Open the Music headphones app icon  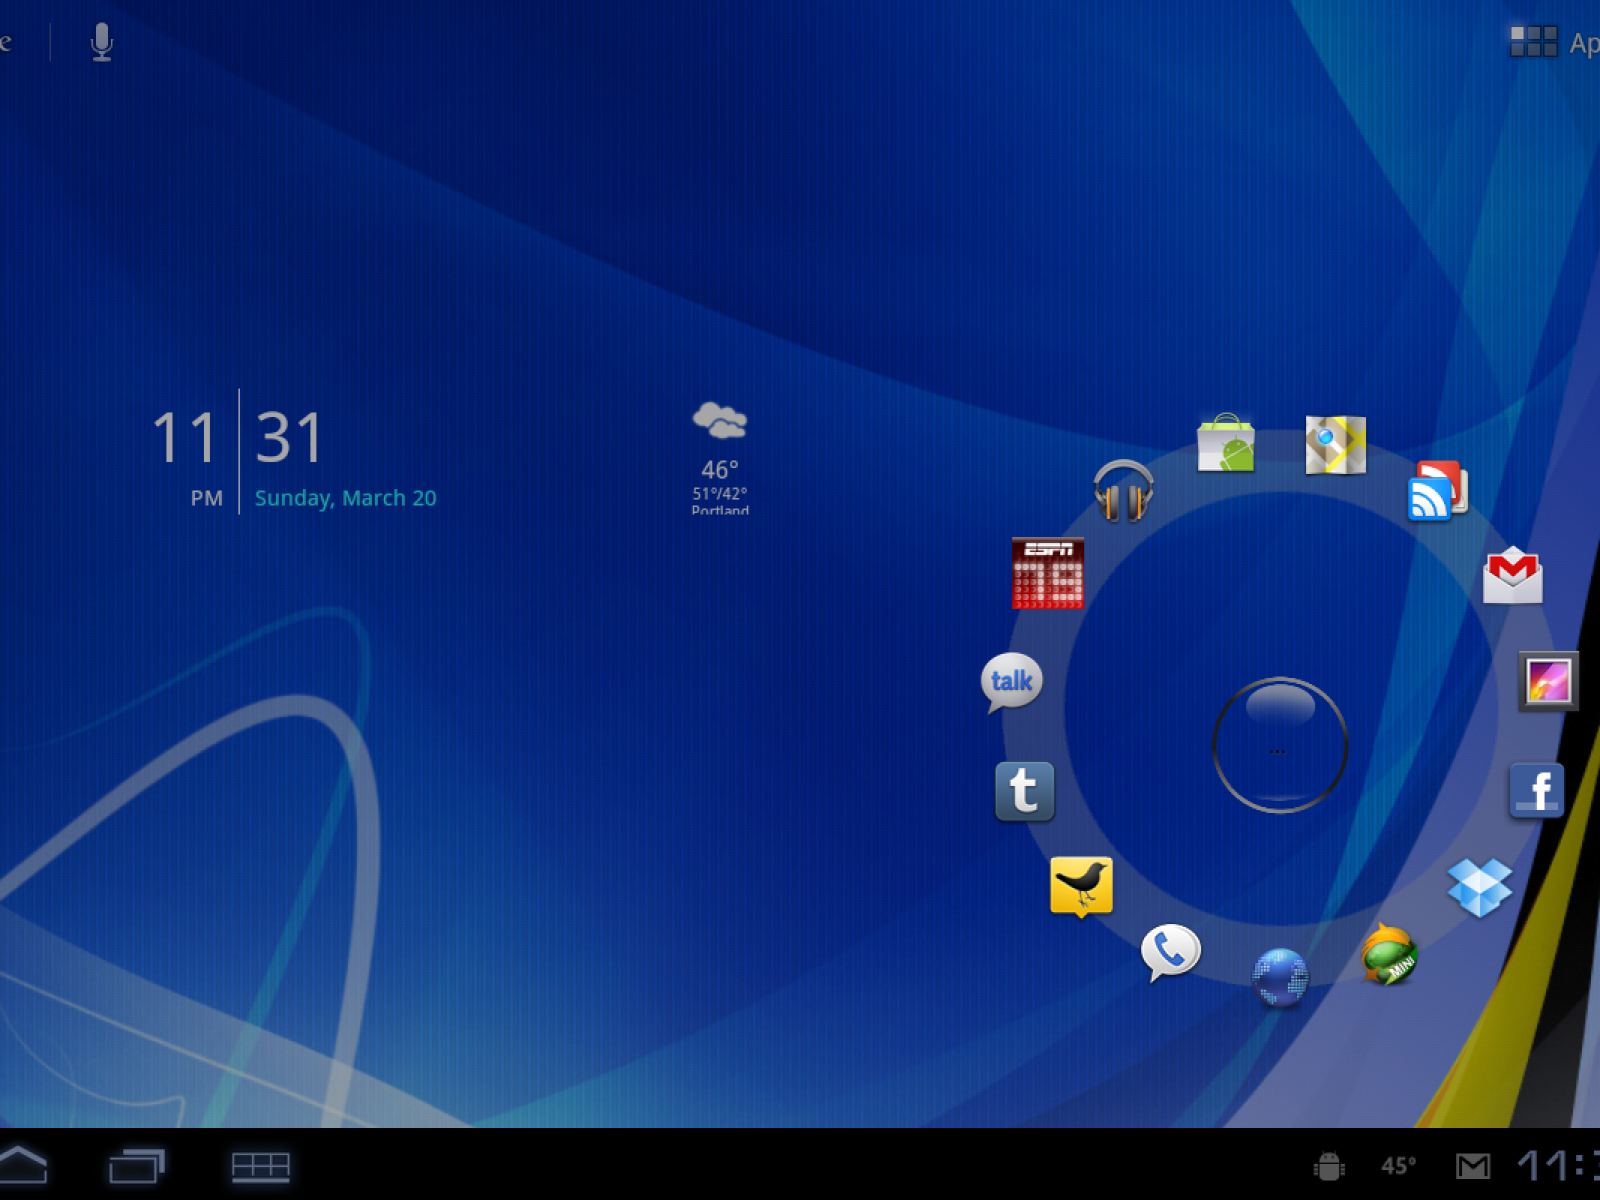click(1123, 490)
